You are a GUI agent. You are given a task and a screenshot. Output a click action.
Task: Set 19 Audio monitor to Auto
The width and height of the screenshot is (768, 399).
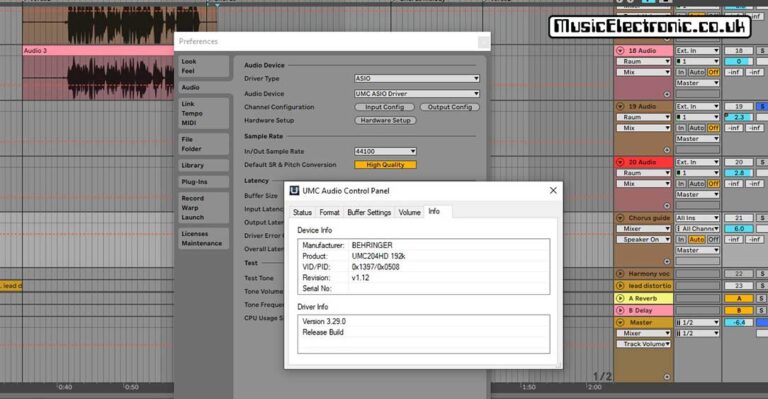pyautogui.click(x=696, y=128)
